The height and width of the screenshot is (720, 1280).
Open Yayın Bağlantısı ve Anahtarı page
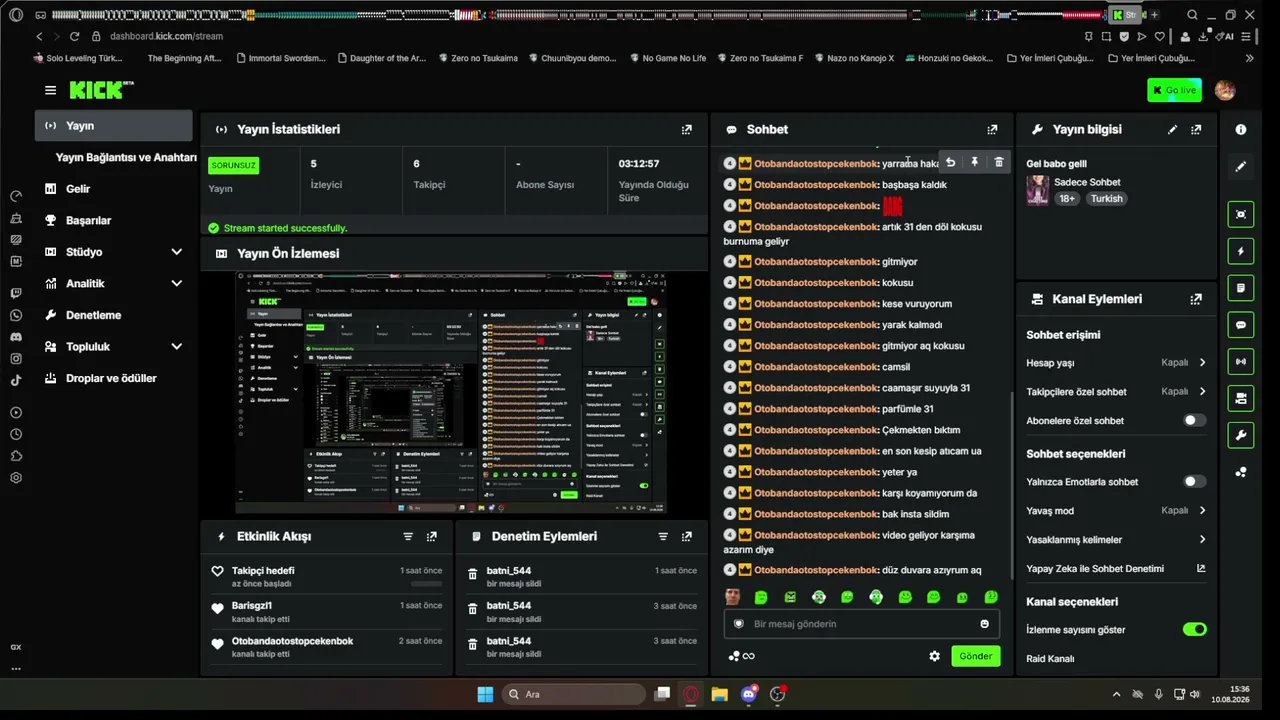point(126,157)
